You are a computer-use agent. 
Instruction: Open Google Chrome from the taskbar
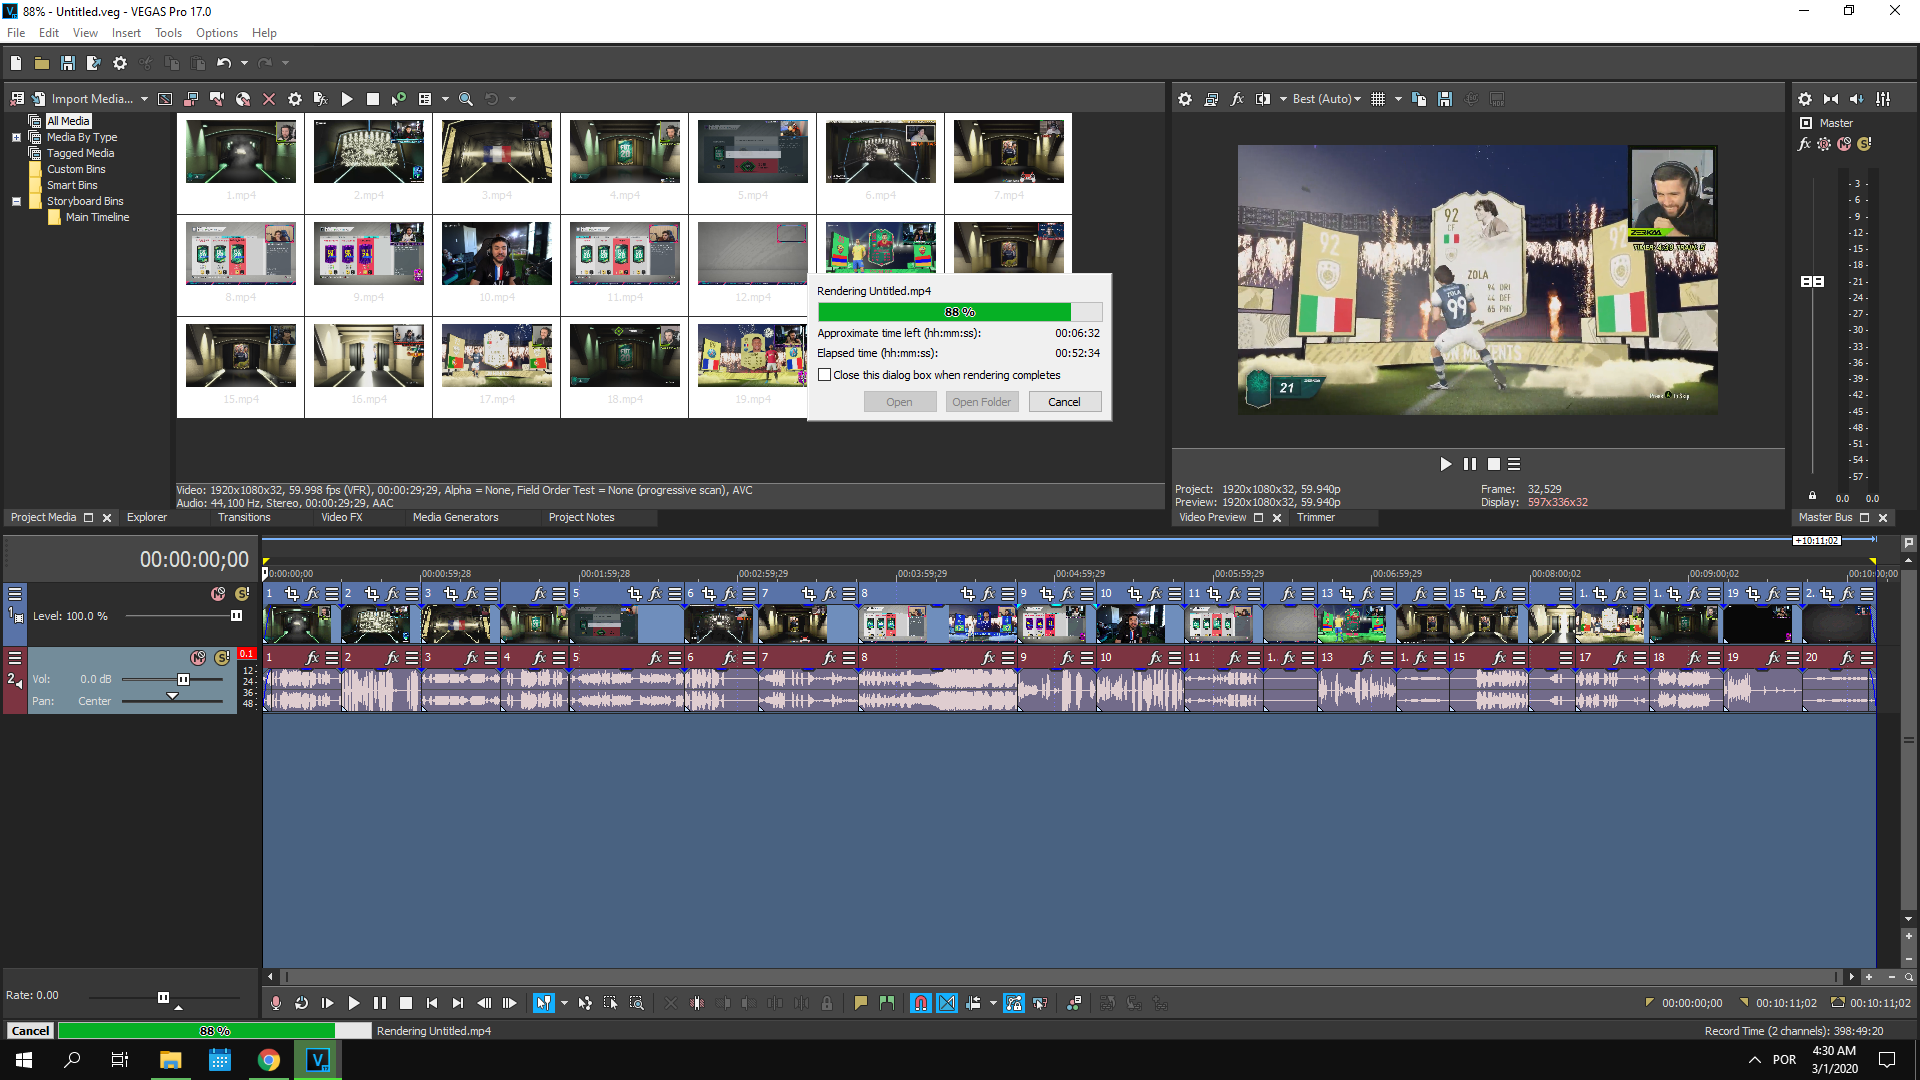(269, 1060)
